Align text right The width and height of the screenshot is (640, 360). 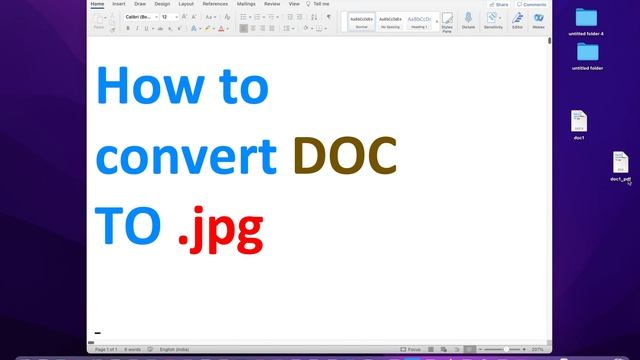[x=262, y=28]
